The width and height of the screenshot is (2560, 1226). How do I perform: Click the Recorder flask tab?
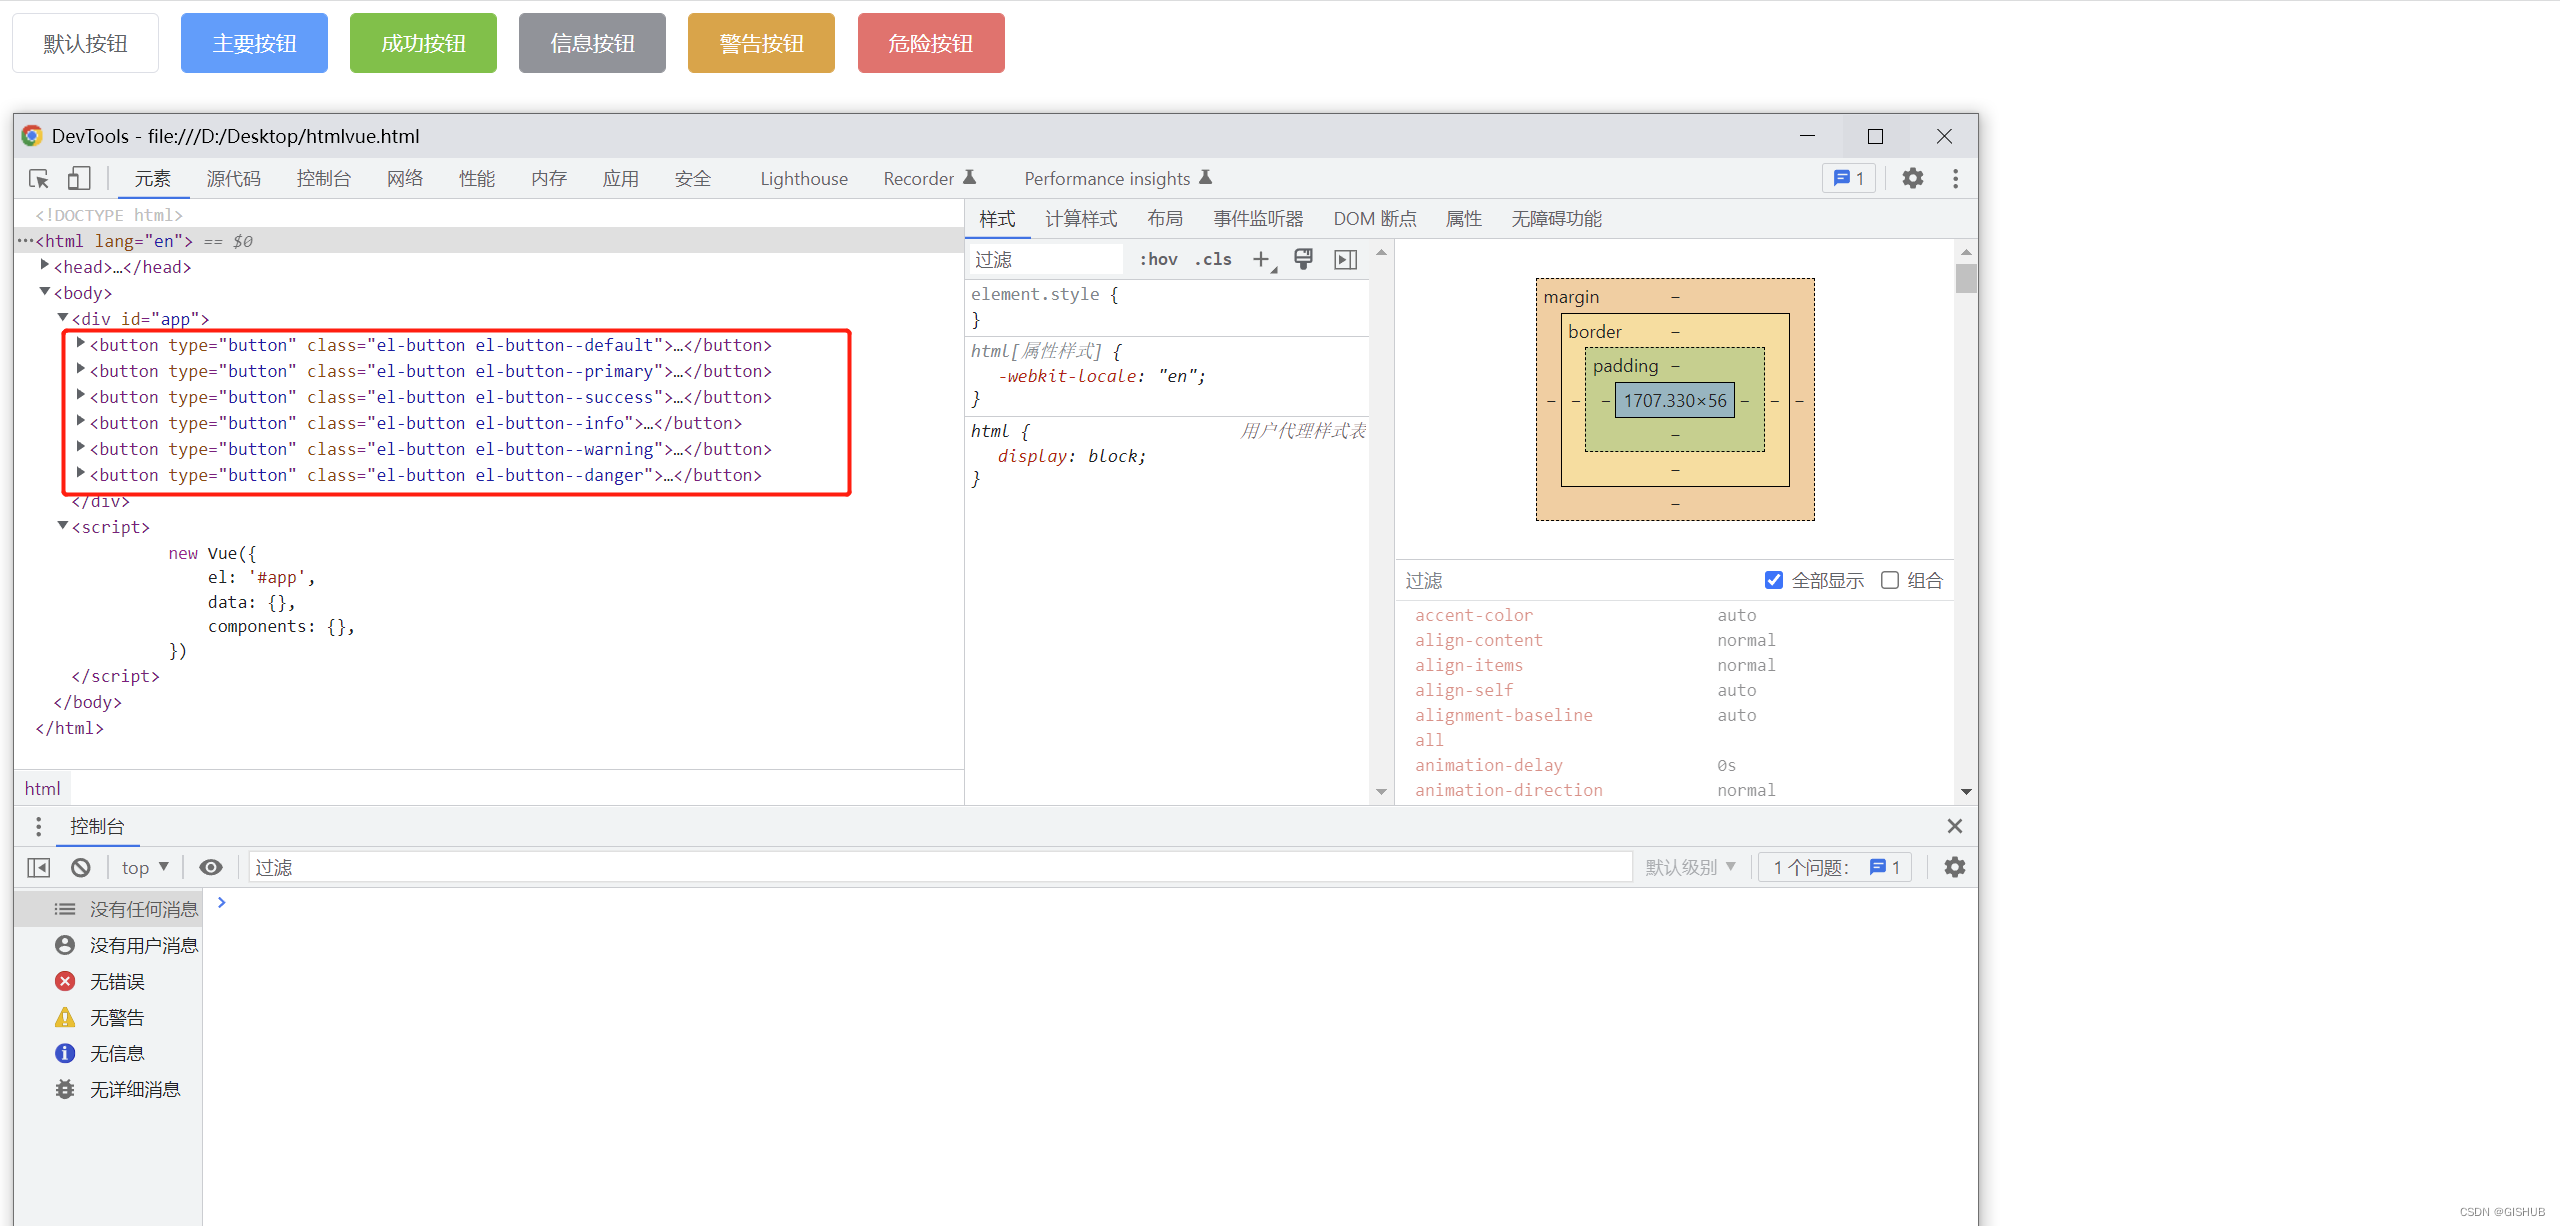(x=929, y=178)
